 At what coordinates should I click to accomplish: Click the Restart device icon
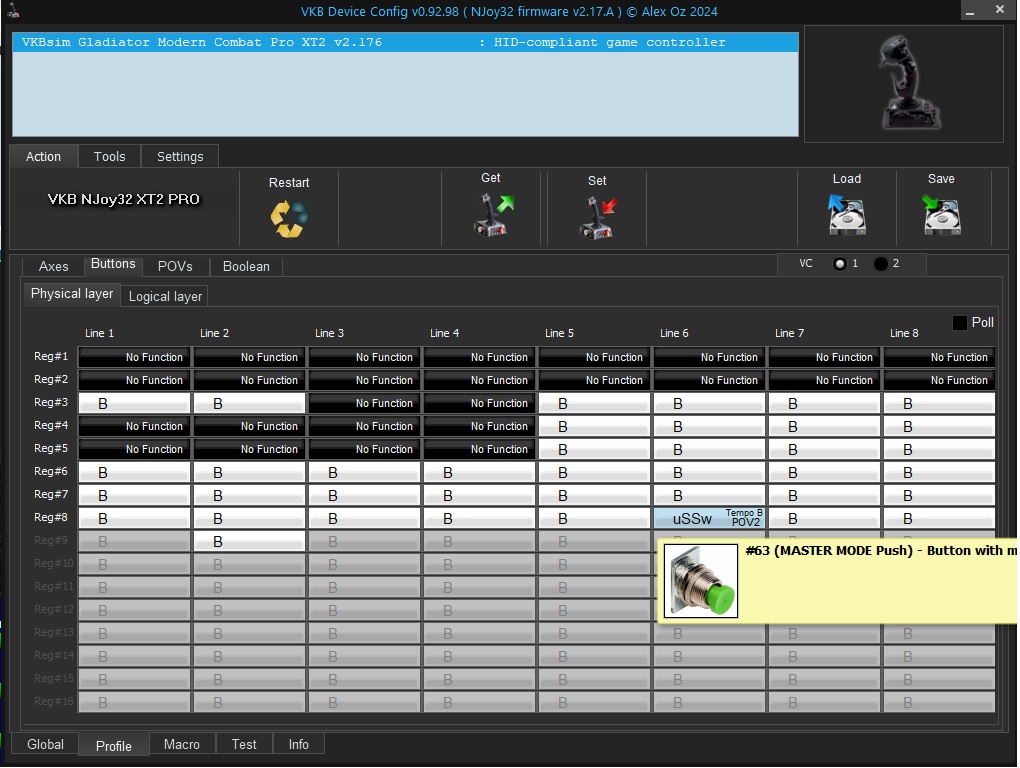(289, 218)
